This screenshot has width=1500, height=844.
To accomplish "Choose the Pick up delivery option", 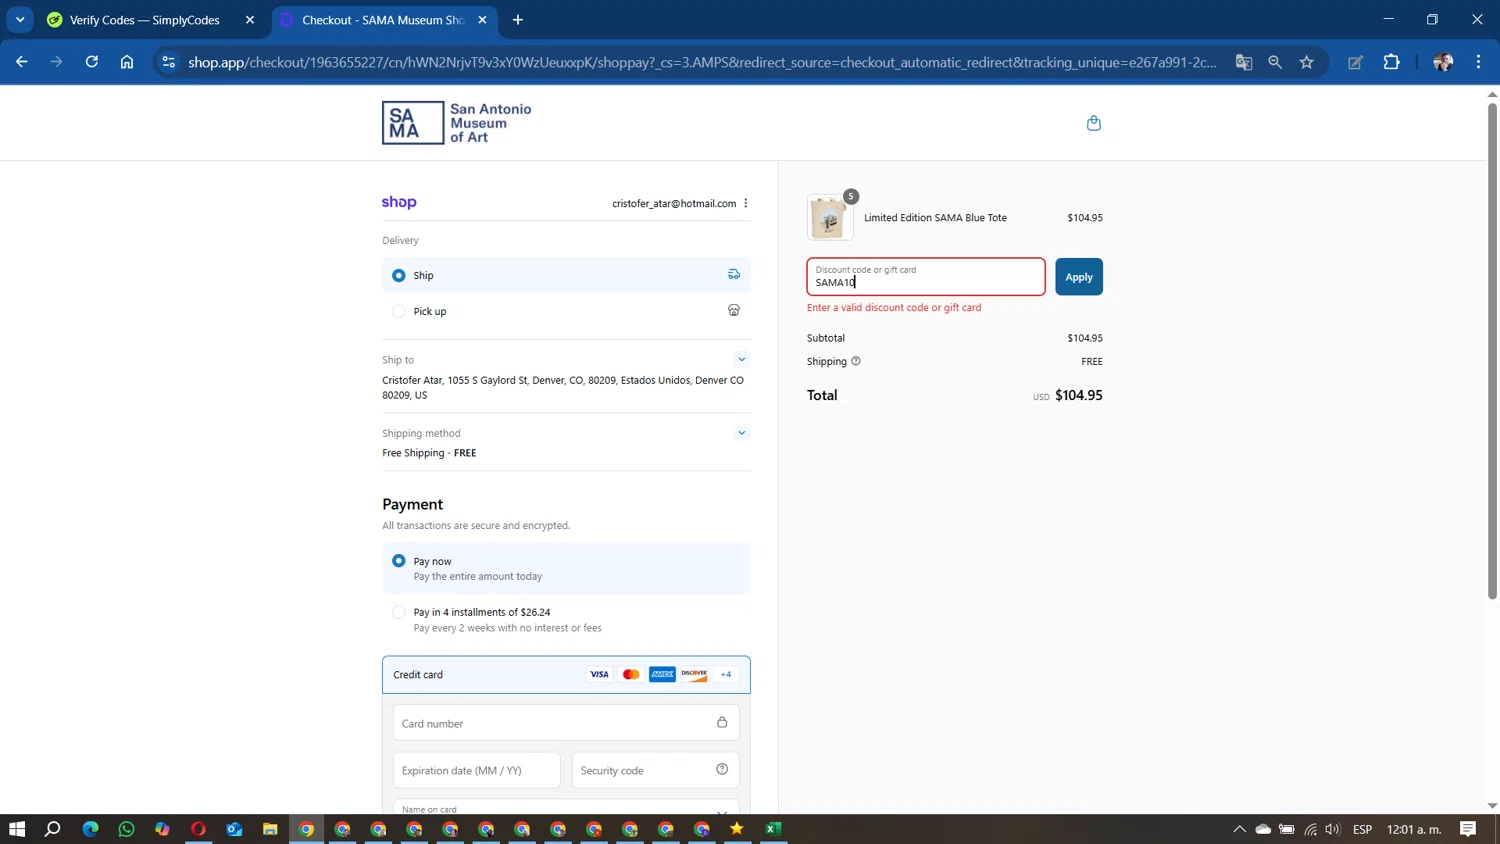I will coord(399,311).
